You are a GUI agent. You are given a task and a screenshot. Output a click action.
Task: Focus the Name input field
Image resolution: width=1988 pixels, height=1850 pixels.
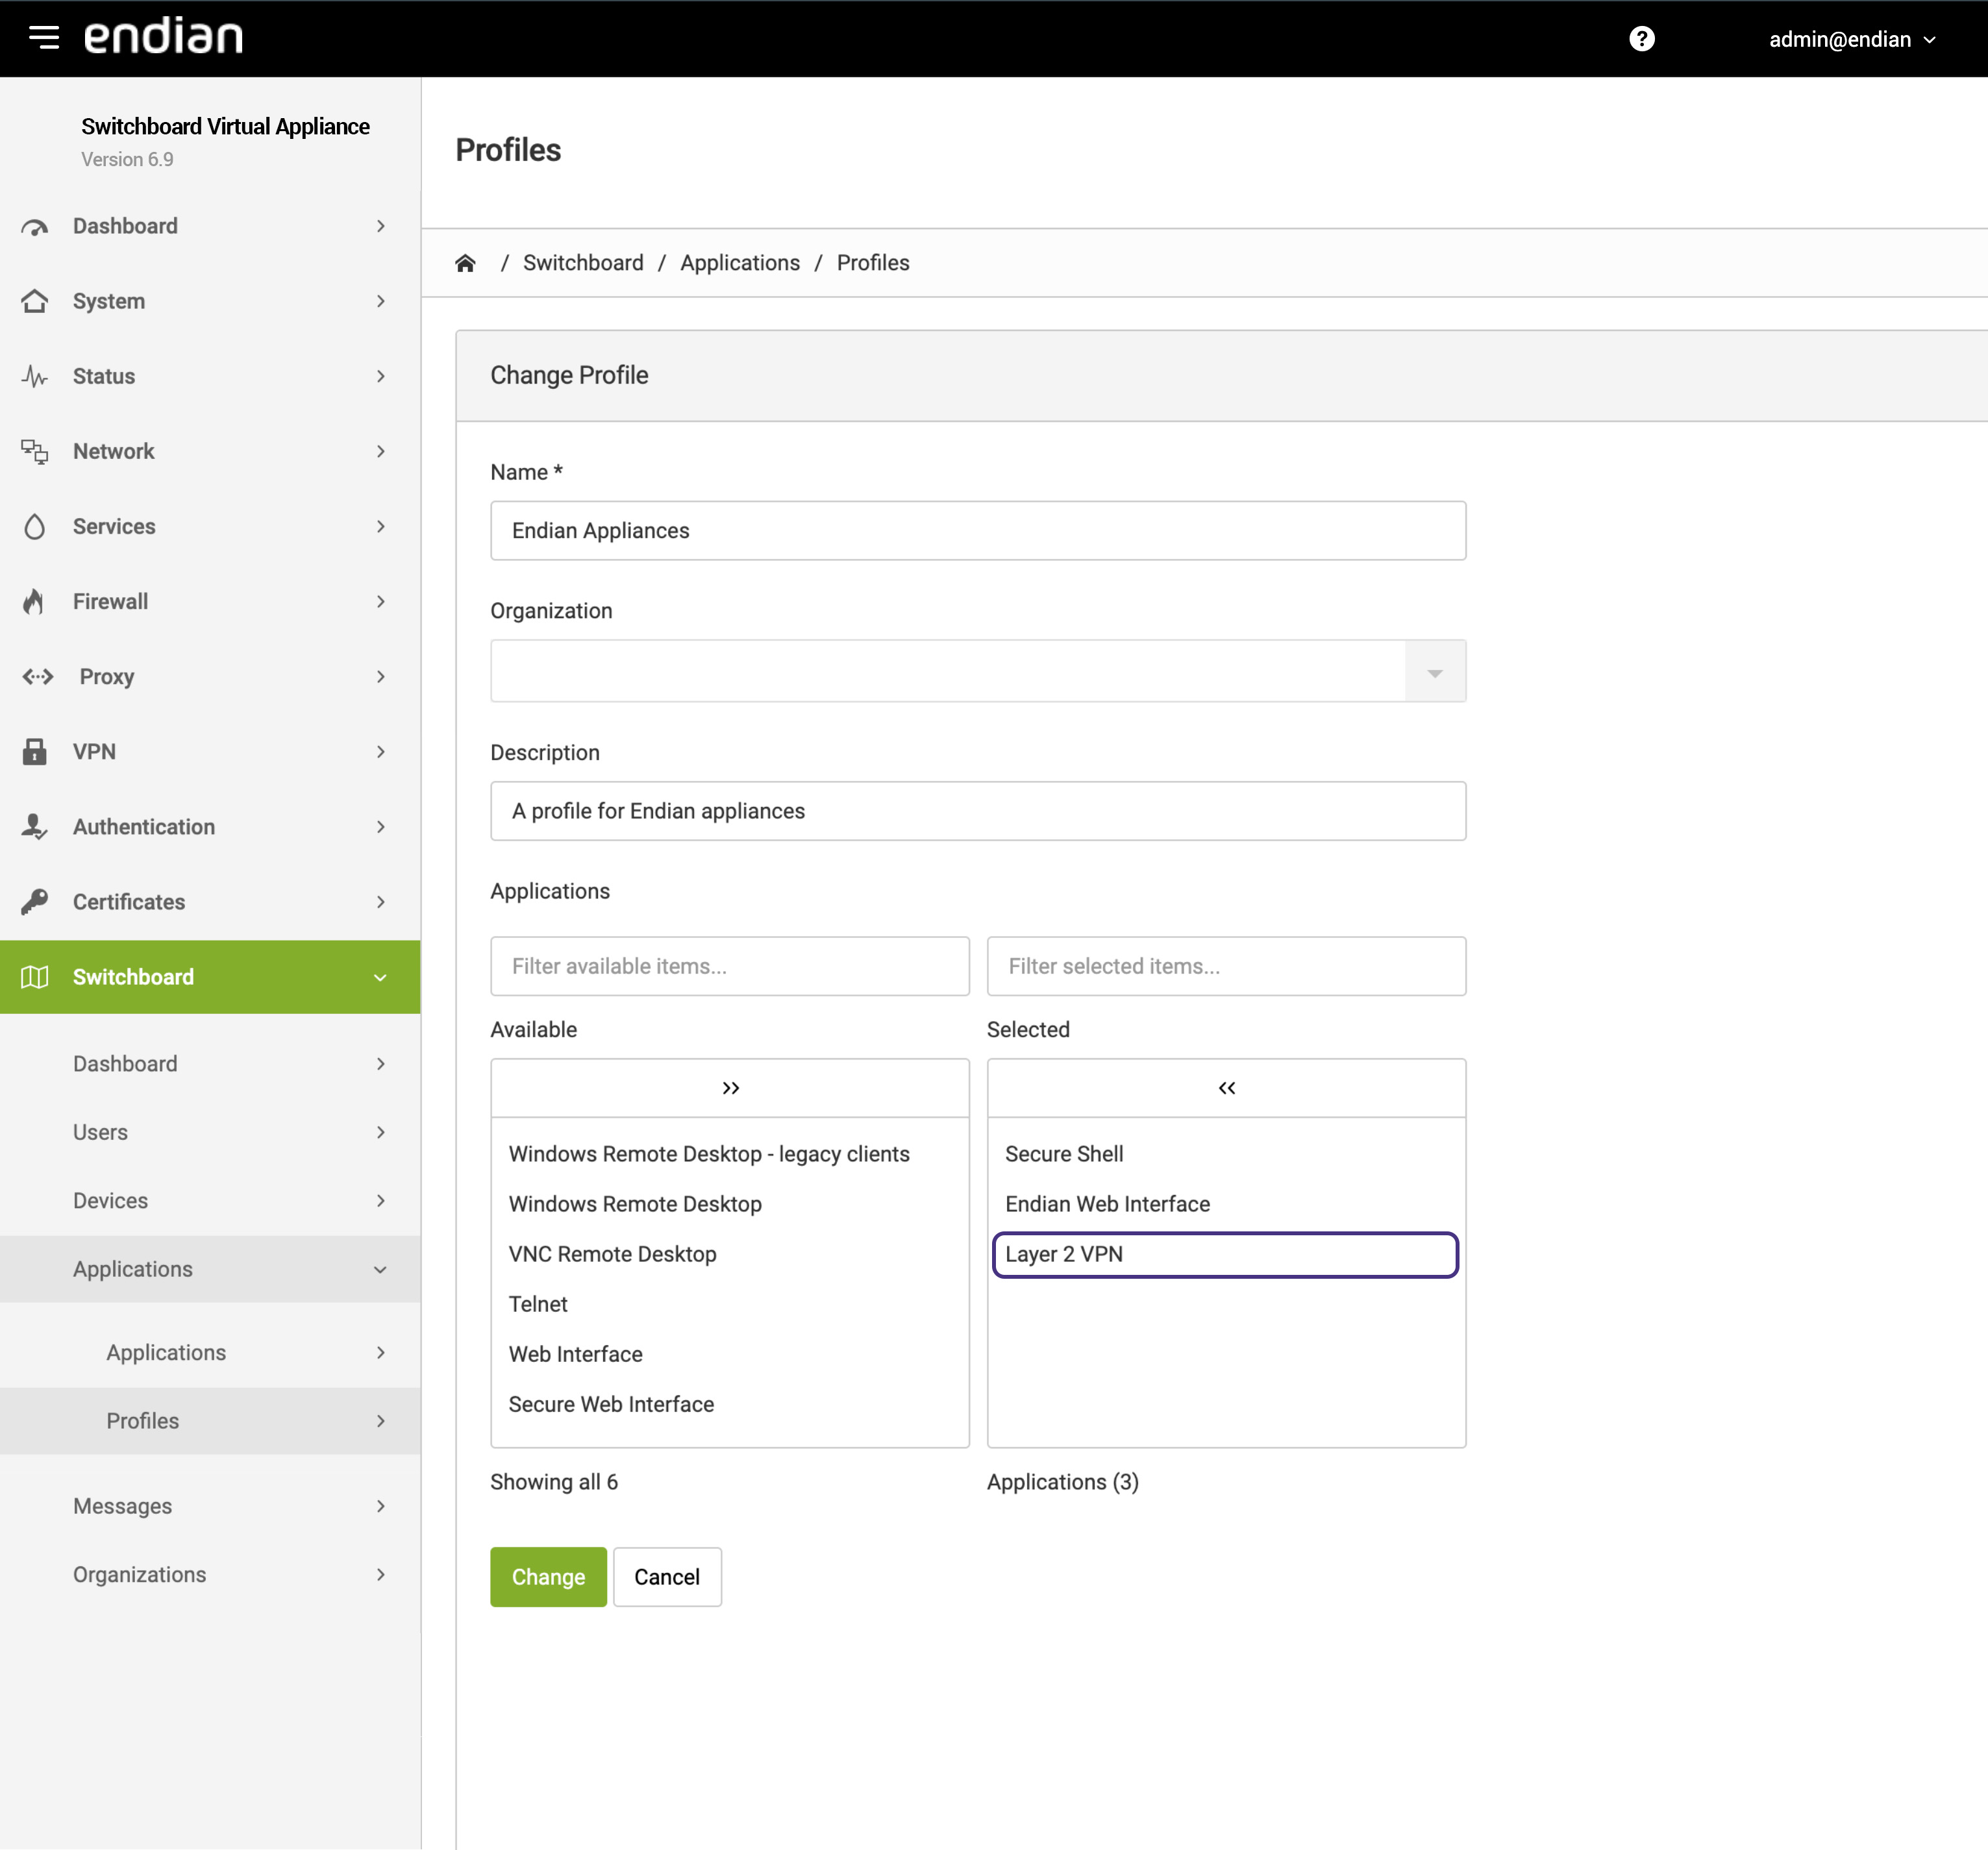pos(978,531)
